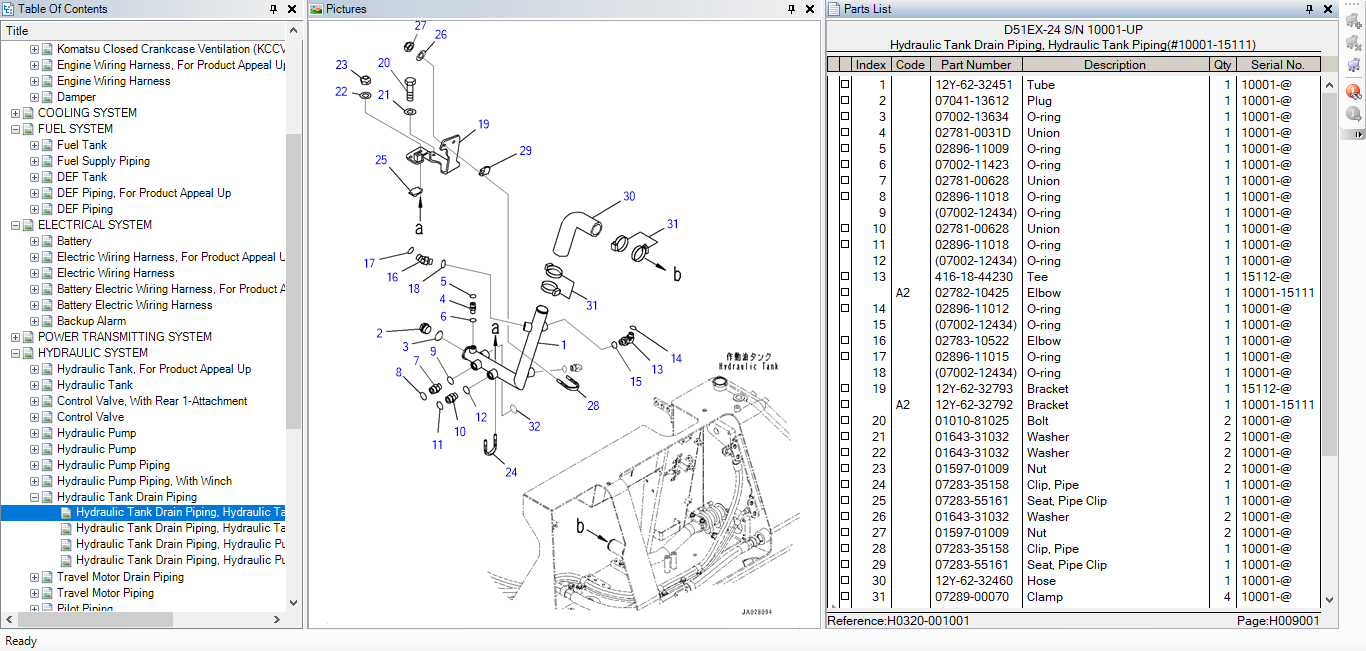Sort parts list by Description column
Image resolution: width=1366 pixels, height=651 pixels.
[1115, 65]
